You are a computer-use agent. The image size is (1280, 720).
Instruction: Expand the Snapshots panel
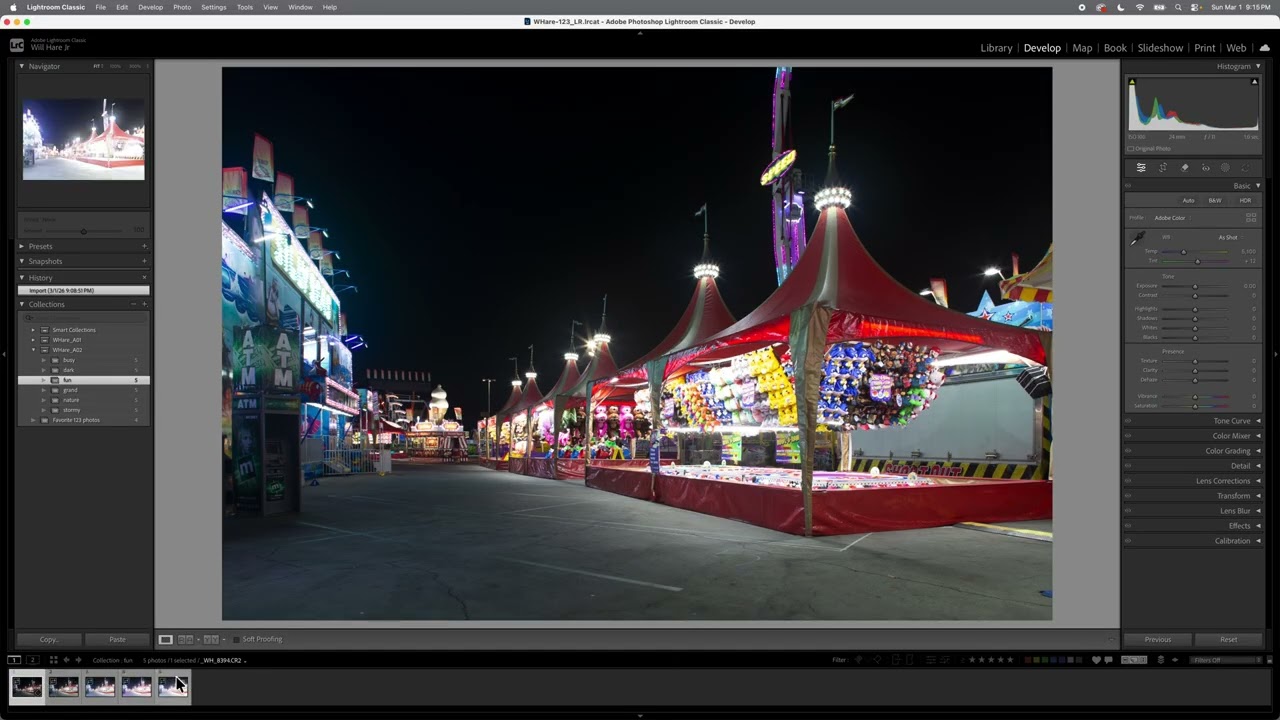tap(22, 261)
